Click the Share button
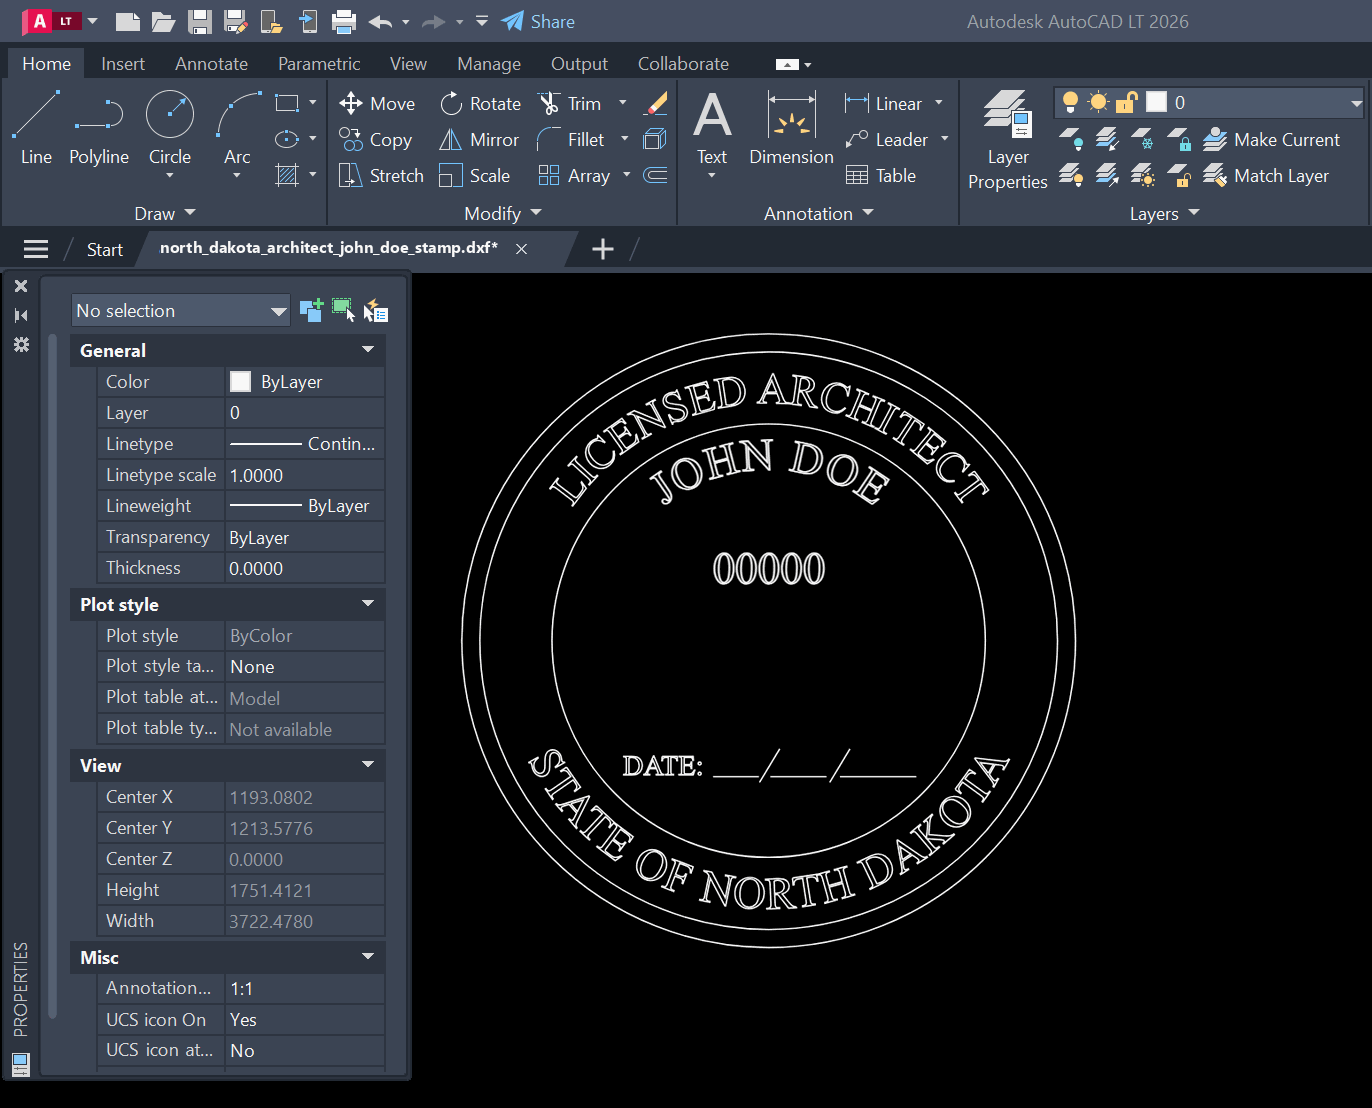1372x1108 pixels. point(538,21)
